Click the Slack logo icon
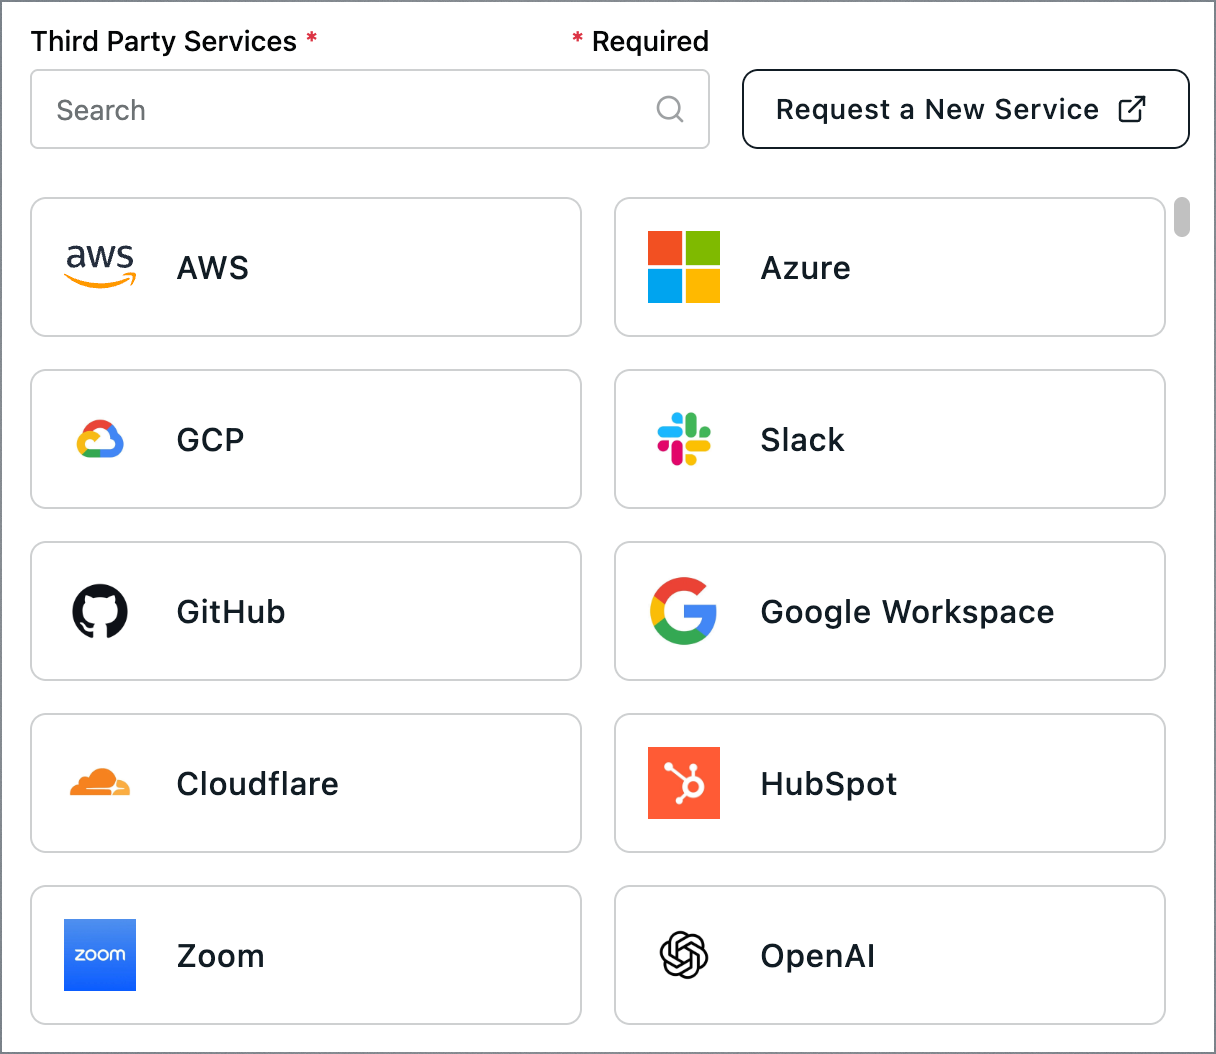 (x=684, y=439)
